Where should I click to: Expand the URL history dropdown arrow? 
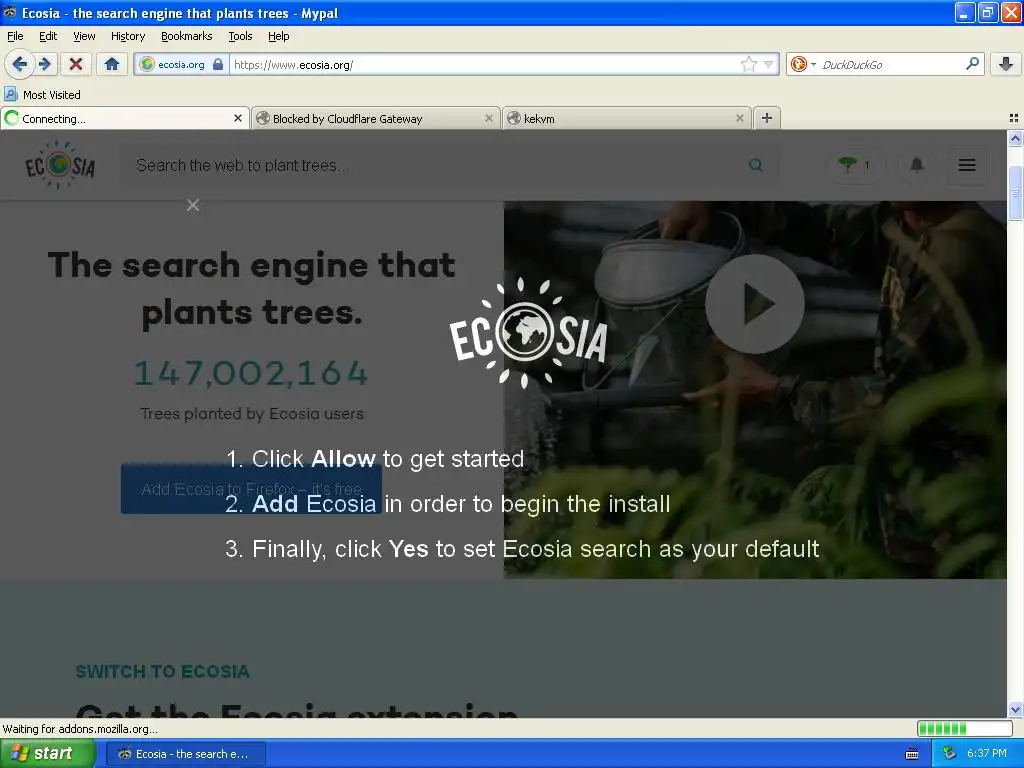[769, 64]
